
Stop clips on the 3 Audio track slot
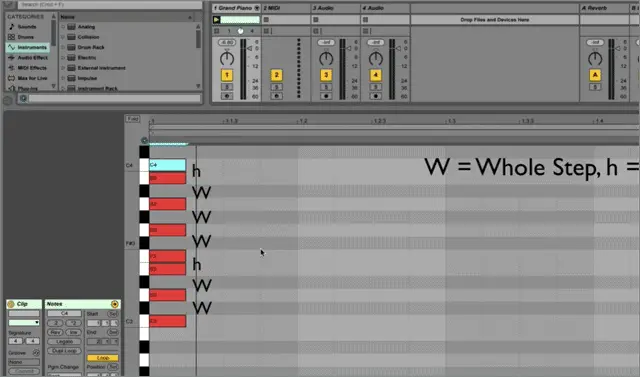[316, 20]
